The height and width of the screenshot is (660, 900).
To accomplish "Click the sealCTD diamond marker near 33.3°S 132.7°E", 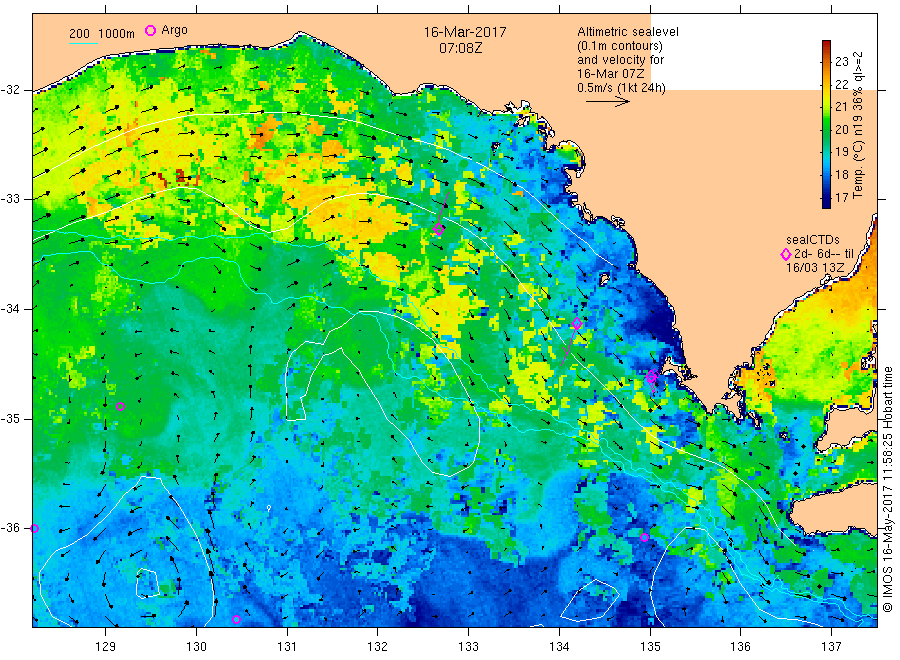I will click(439, 229).
